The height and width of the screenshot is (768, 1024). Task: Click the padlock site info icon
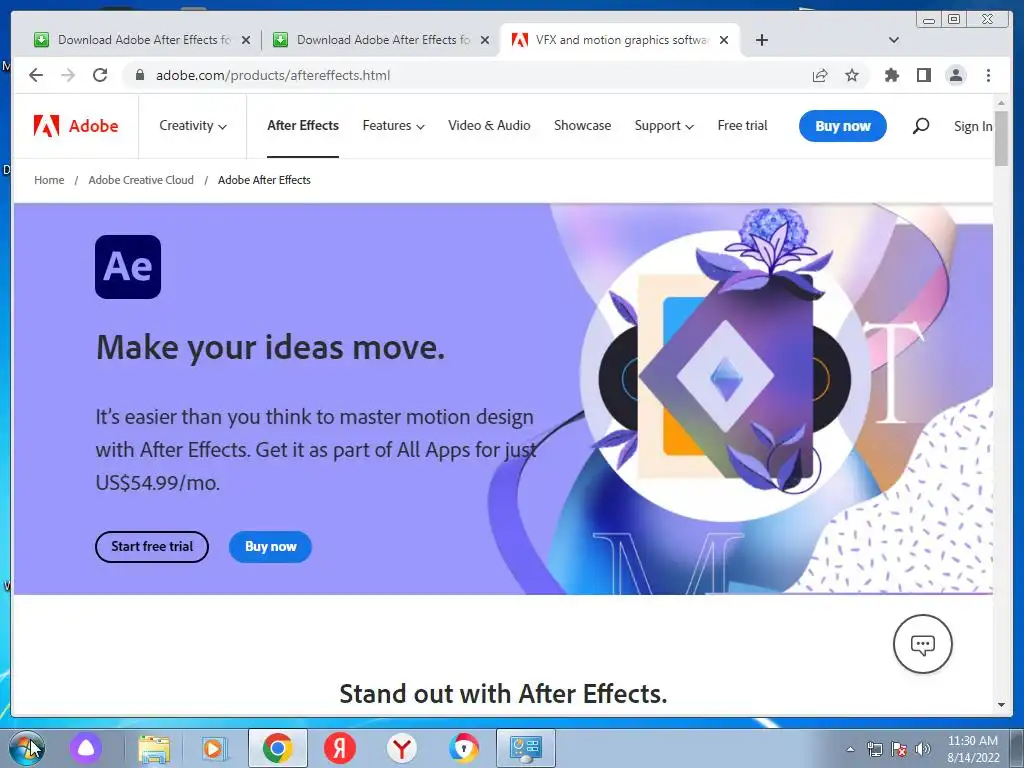[139, 75]
